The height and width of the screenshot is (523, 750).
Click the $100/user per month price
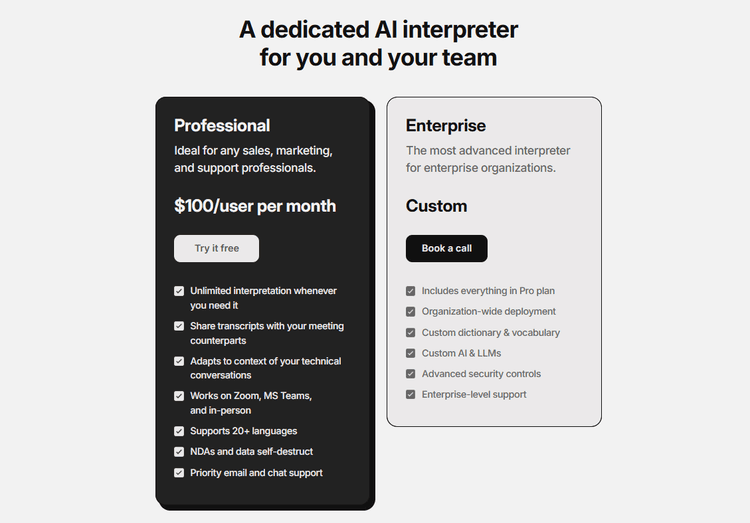[255, 206]
